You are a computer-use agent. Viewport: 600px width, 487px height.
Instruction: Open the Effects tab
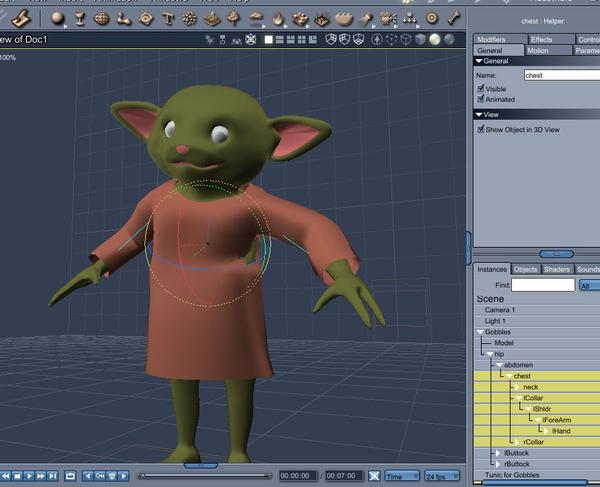point(551,39)
